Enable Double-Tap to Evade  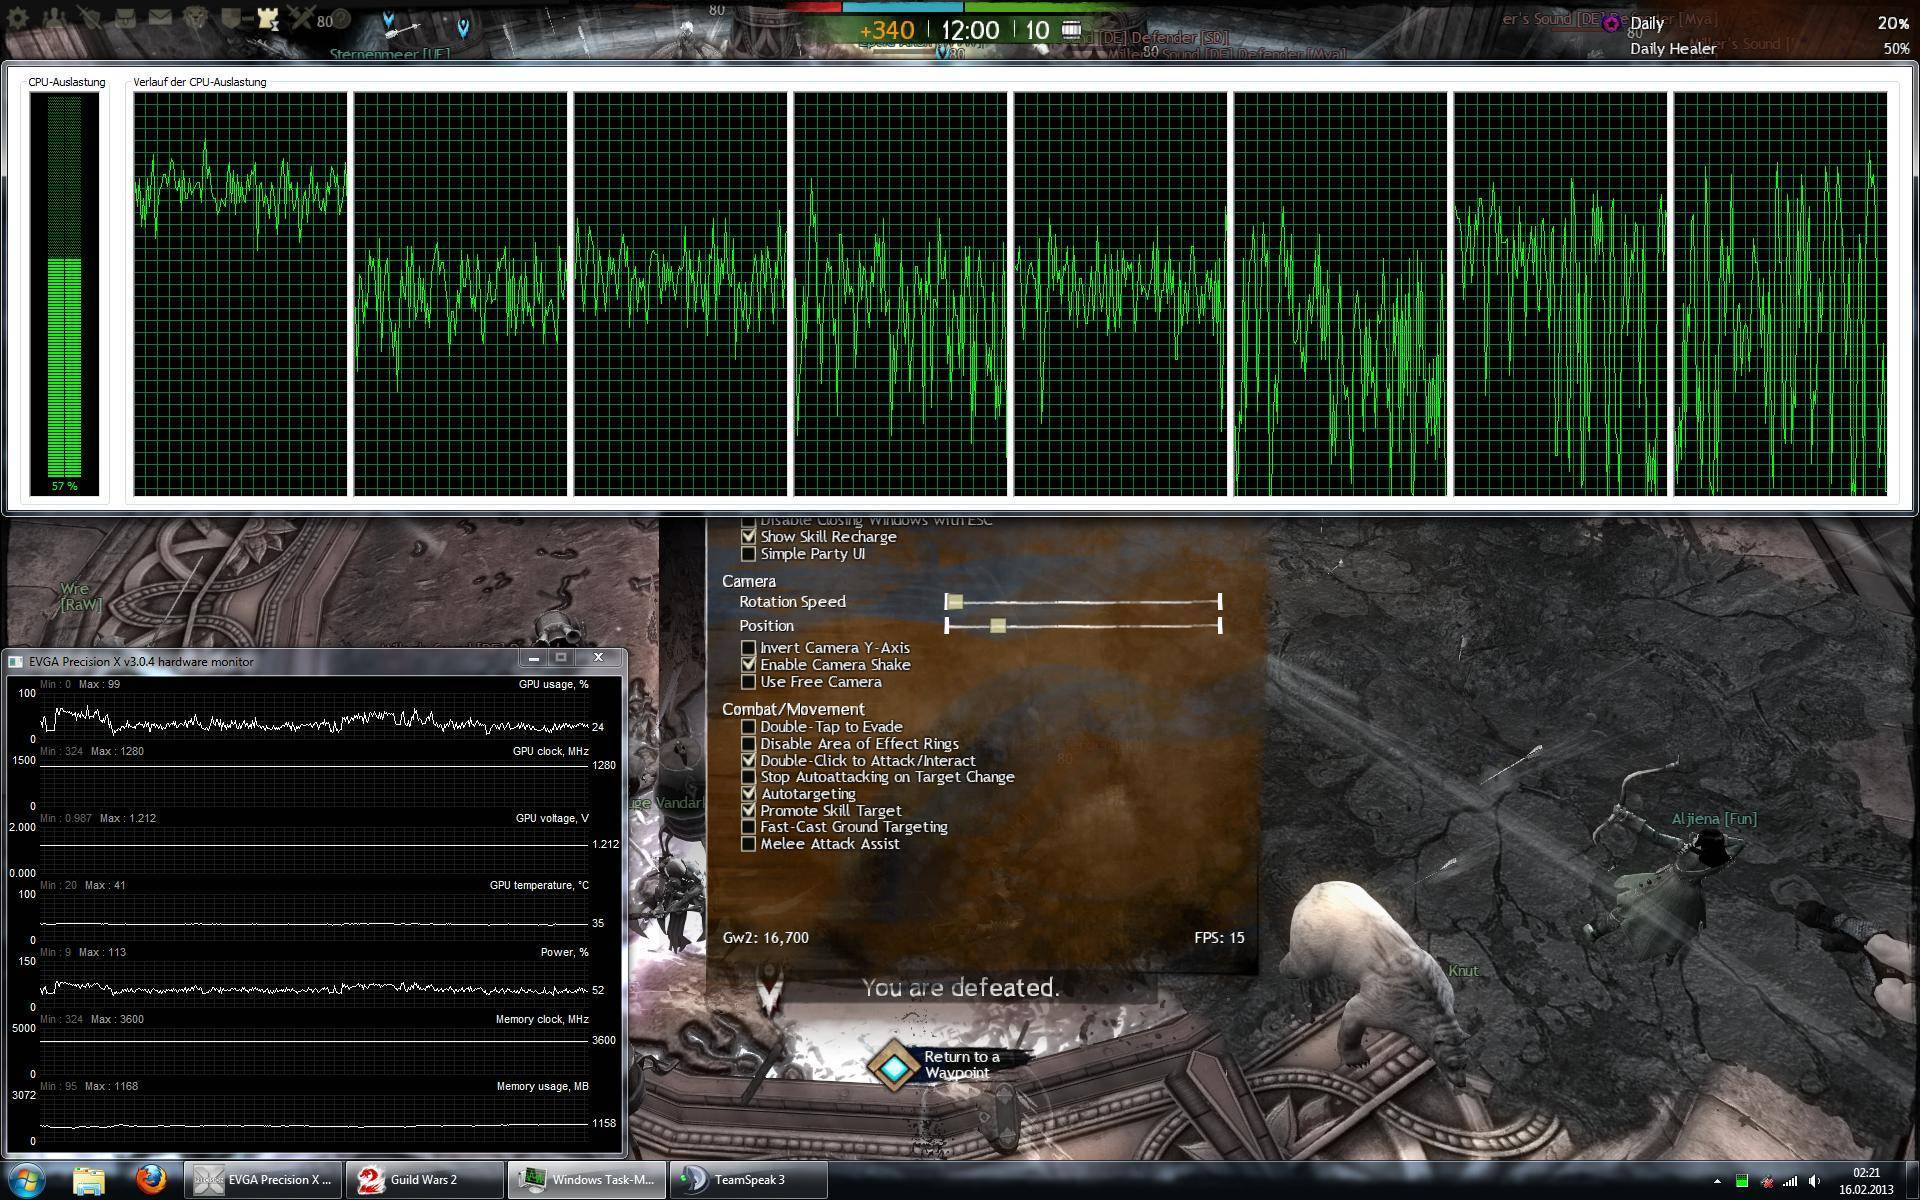[x=748, y=727]
